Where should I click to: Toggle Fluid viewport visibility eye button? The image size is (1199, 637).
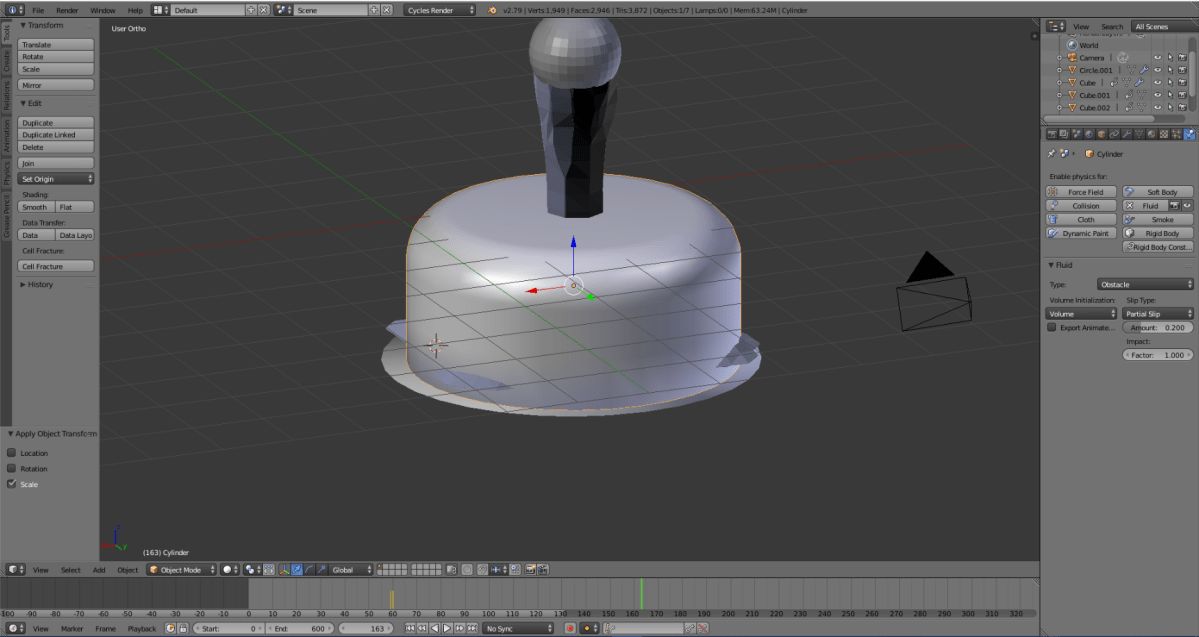[1188, 206]
